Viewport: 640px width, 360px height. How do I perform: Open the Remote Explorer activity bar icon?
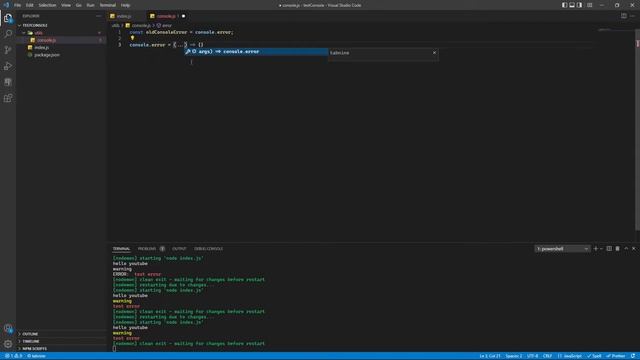tap(8, 82)
